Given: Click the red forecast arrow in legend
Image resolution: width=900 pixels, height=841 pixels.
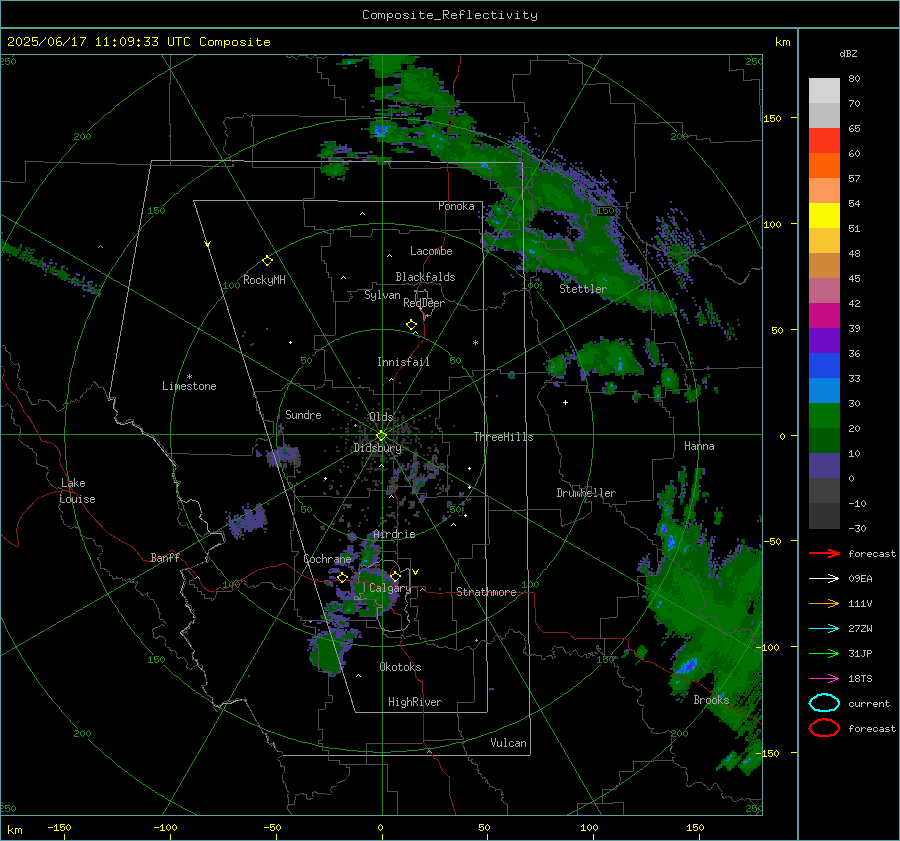Looking at the screenshot, I should (x=824, y=553).
